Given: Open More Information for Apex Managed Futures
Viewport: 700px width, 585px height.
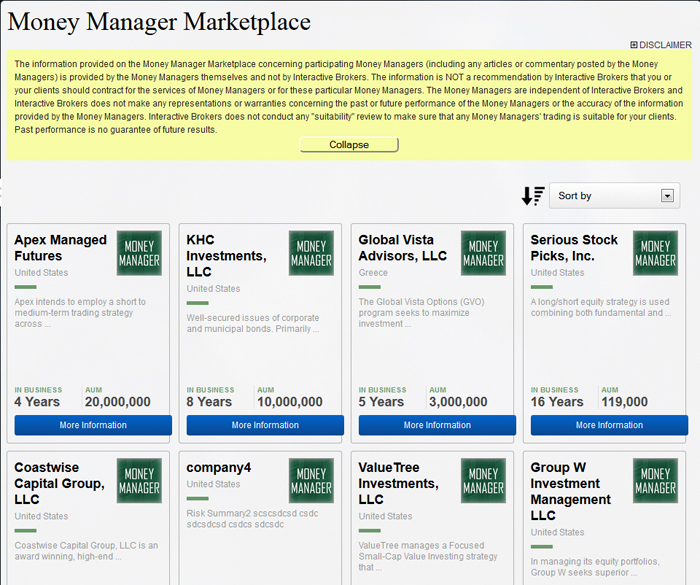Looking at the screenshot, I should click(x=93, y=425).
